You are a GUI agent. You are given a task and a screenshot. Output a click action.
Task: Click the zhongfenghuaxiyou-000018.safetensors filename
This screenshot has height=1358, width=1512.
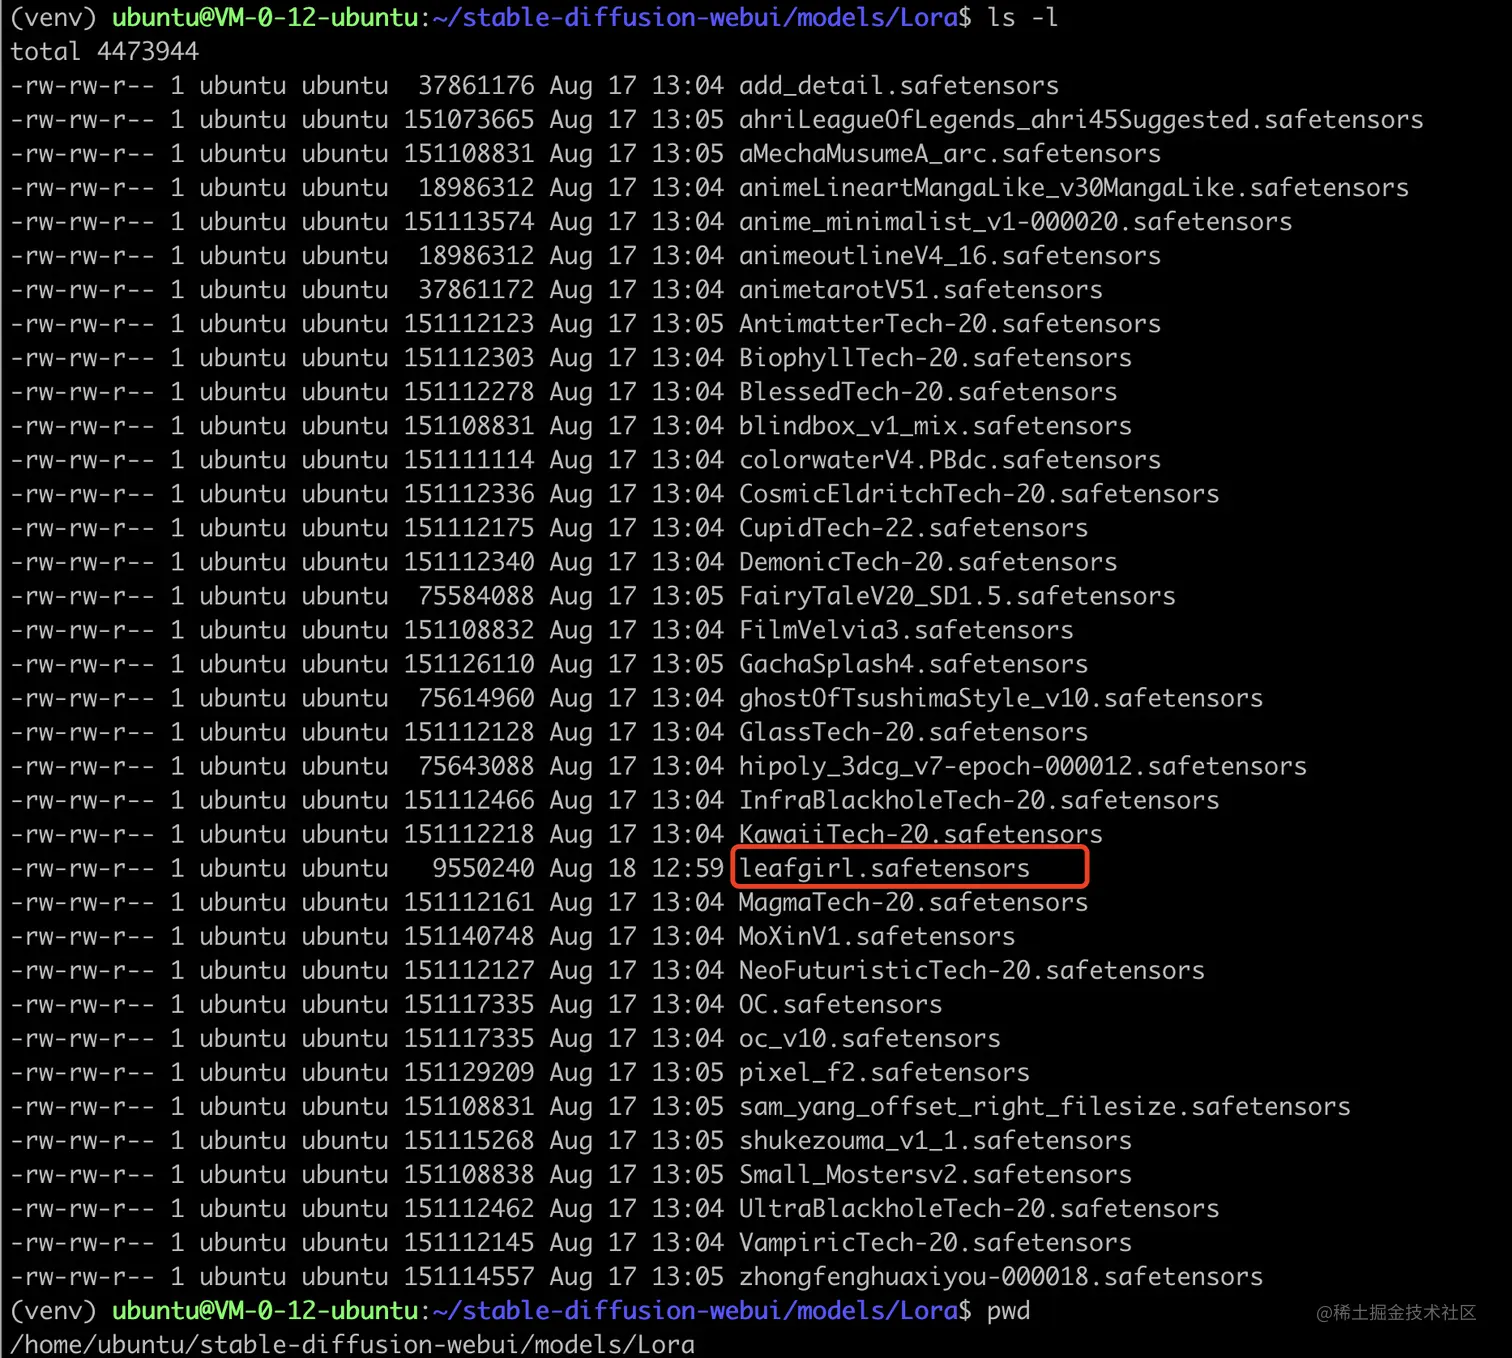click(x=1000, y=1277)
